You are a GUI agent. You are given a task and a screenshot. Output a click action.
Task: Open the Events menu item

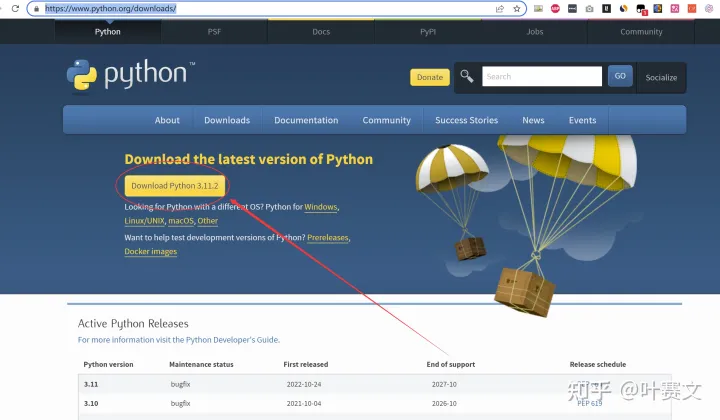click(x=582, y=120)
